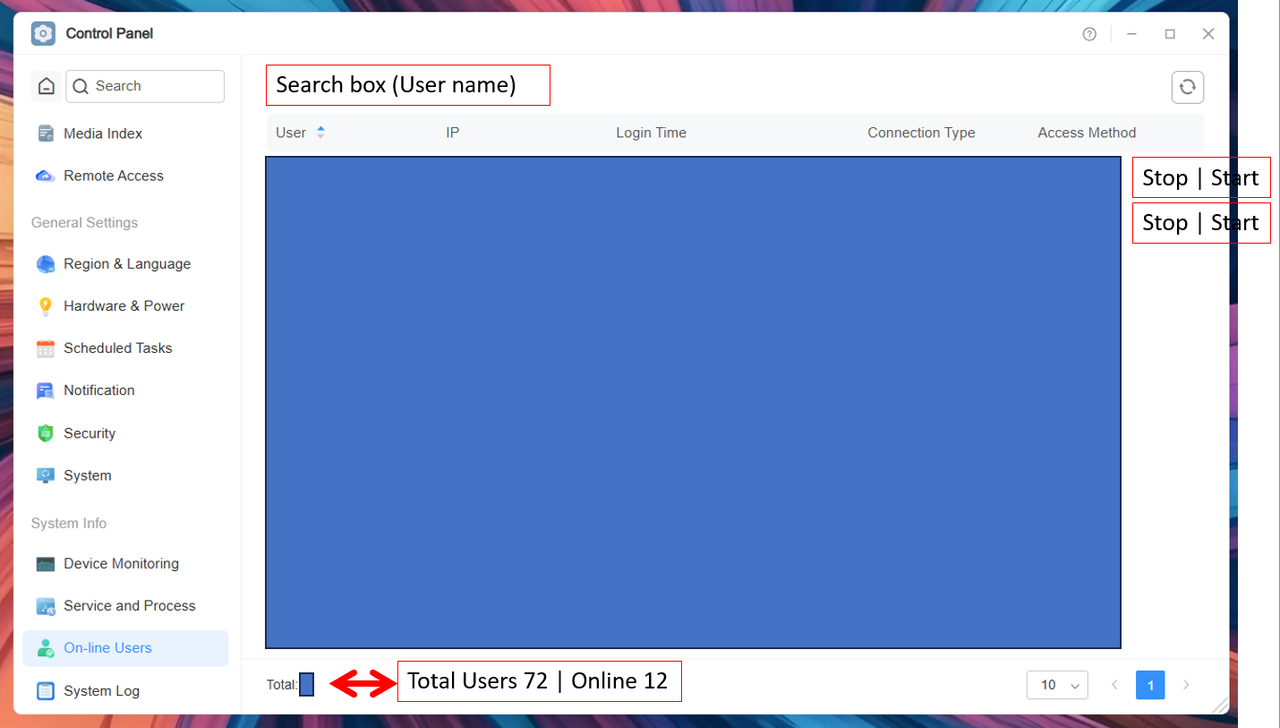Select the On-line Users menu item

(x=125, y=648)
